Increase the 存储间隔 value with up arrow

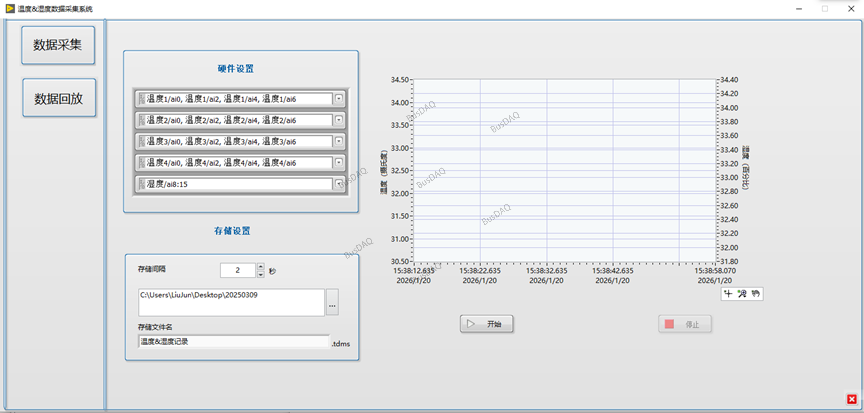tap(261, 266)
